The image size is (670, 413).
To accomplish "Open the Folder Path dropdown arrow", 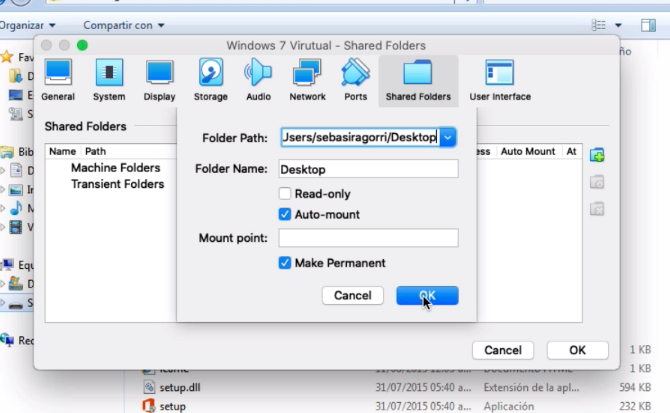I will pyautogui.click(x=448, y=138).
